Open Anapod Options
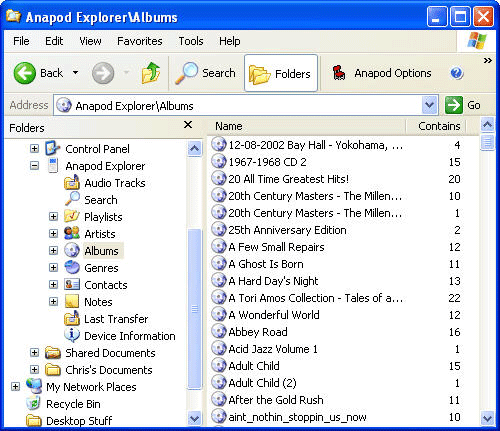This screenshot has height=431, width=500. point(382,73)
